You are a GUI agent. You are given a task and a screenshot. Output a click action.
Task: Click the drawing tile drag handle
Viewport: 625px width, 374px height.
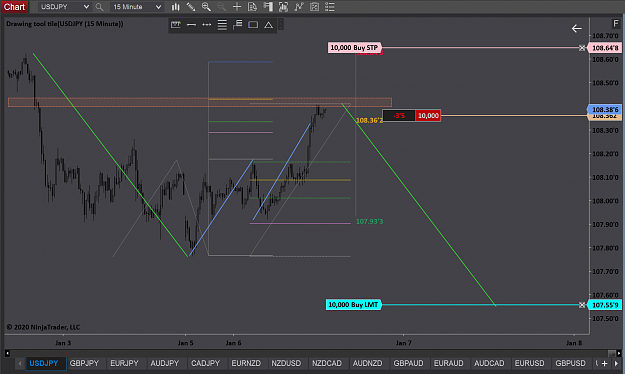coord(281,25)
